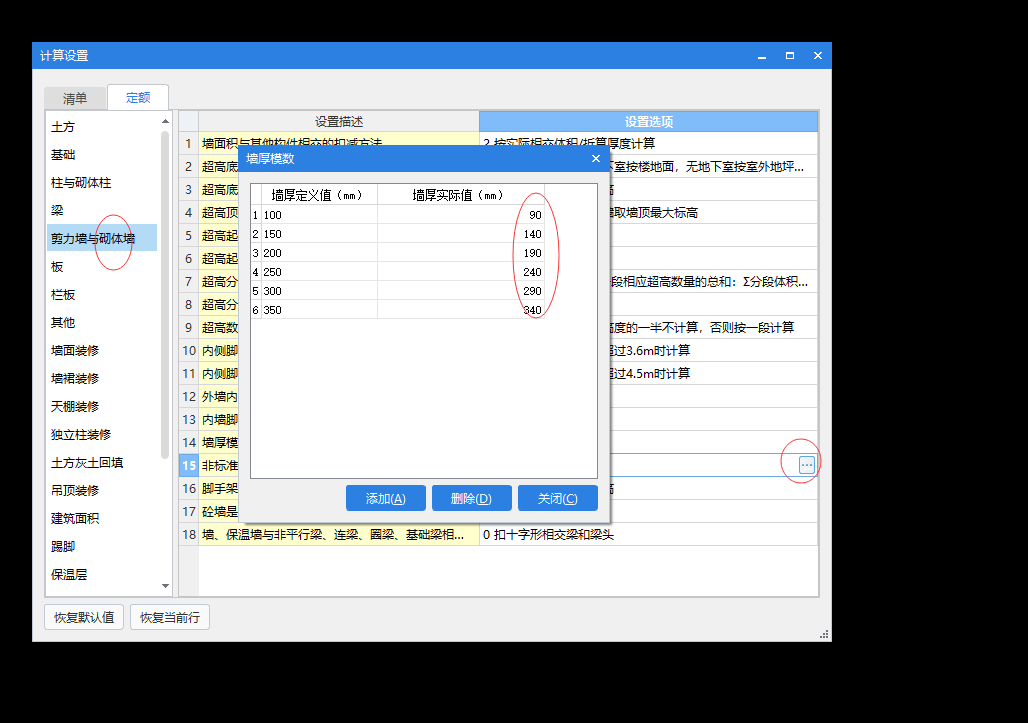Click row 10 option ending 3.6m时计算
This screenshot has width=1028, height=723.
pyautogui.click(x=713, y=351)
